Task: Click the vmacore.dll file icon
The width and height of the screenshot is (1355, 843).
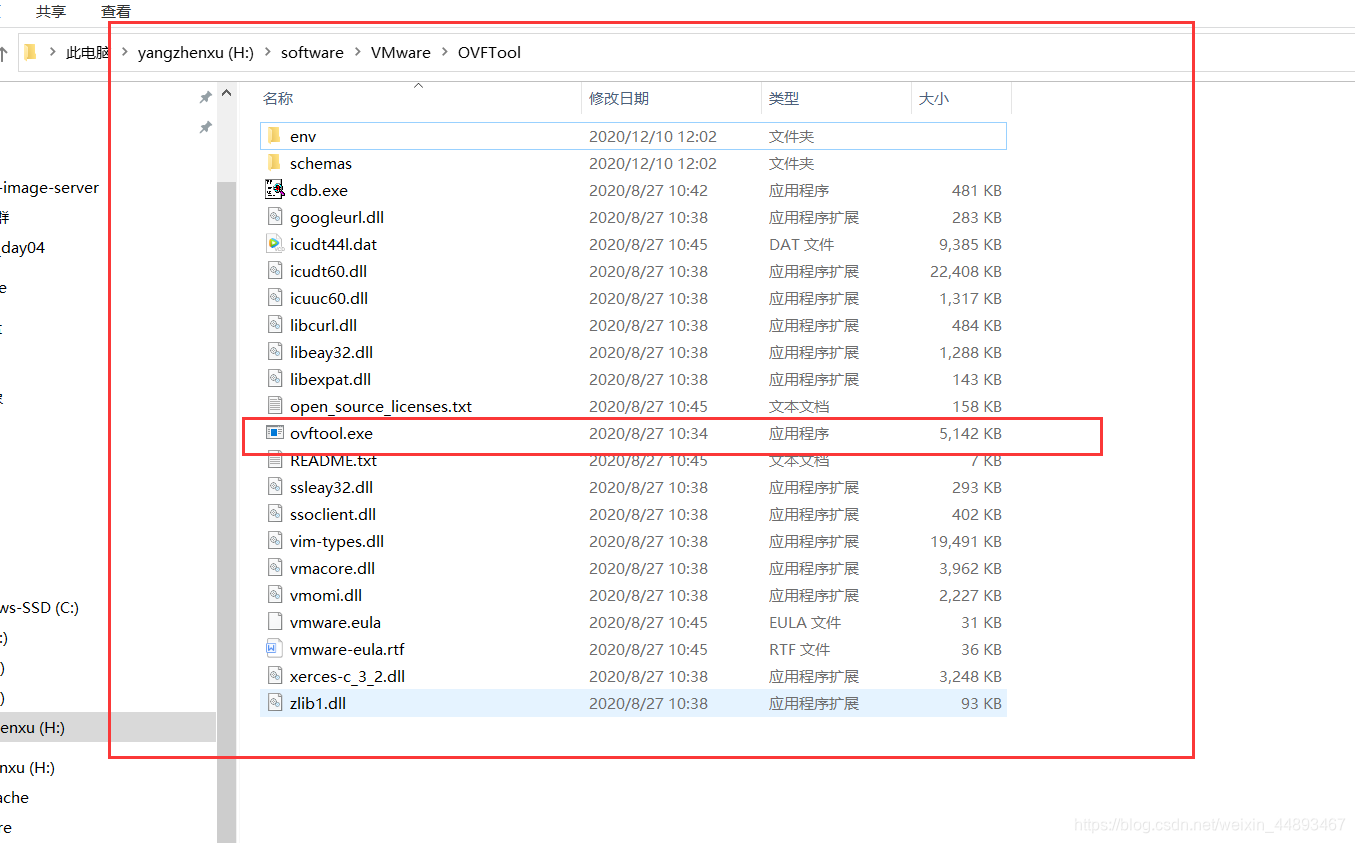Action: [x=275, y=567]
